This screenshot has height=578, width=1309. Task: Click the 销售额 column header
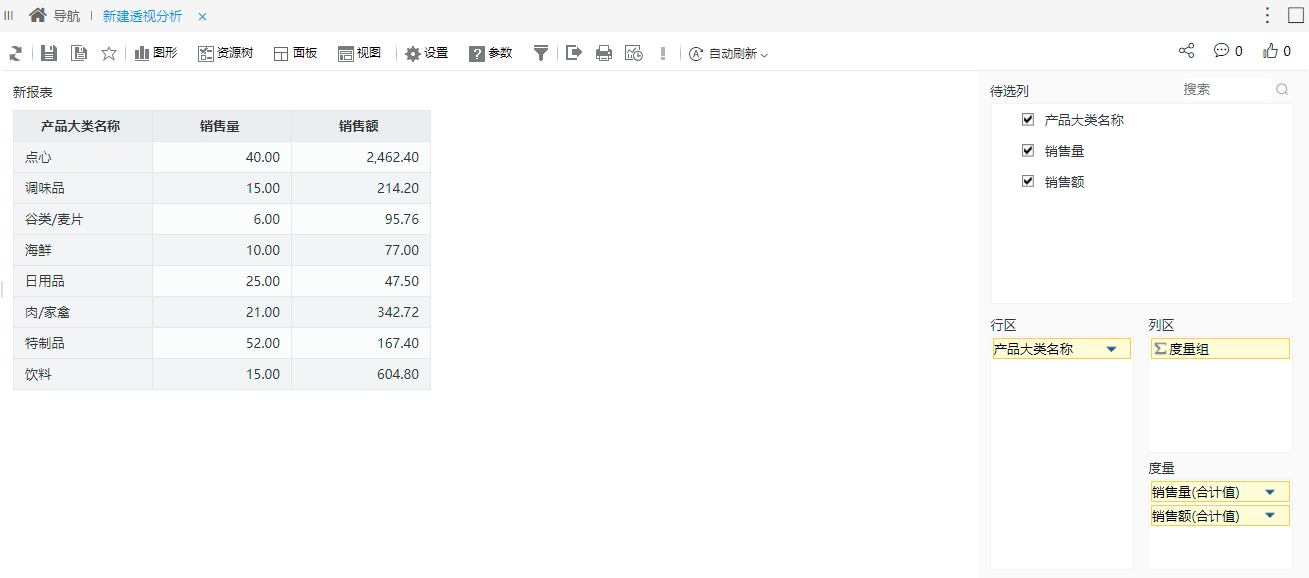point(360,126)
